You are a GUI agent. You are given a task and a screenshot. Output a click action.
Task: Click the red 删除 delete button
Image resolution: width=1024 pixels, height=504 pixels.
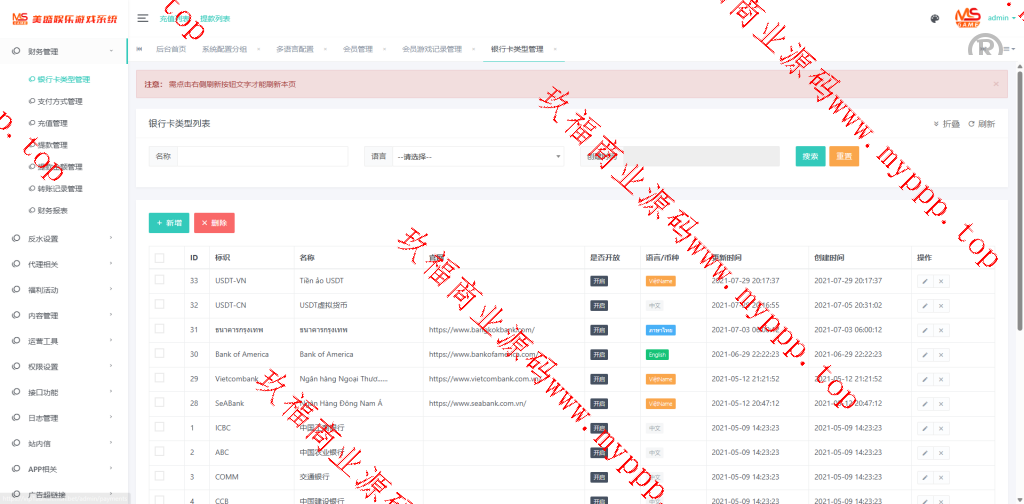tap(214, 223)
